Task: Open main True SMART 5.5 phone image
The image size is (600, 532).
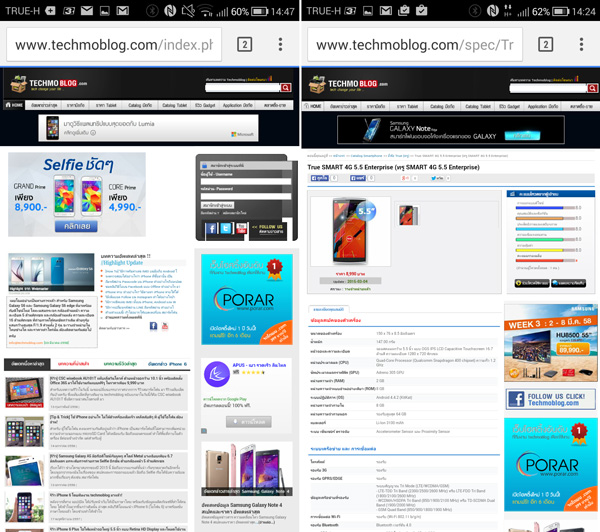Action: [x=350, y=232]
